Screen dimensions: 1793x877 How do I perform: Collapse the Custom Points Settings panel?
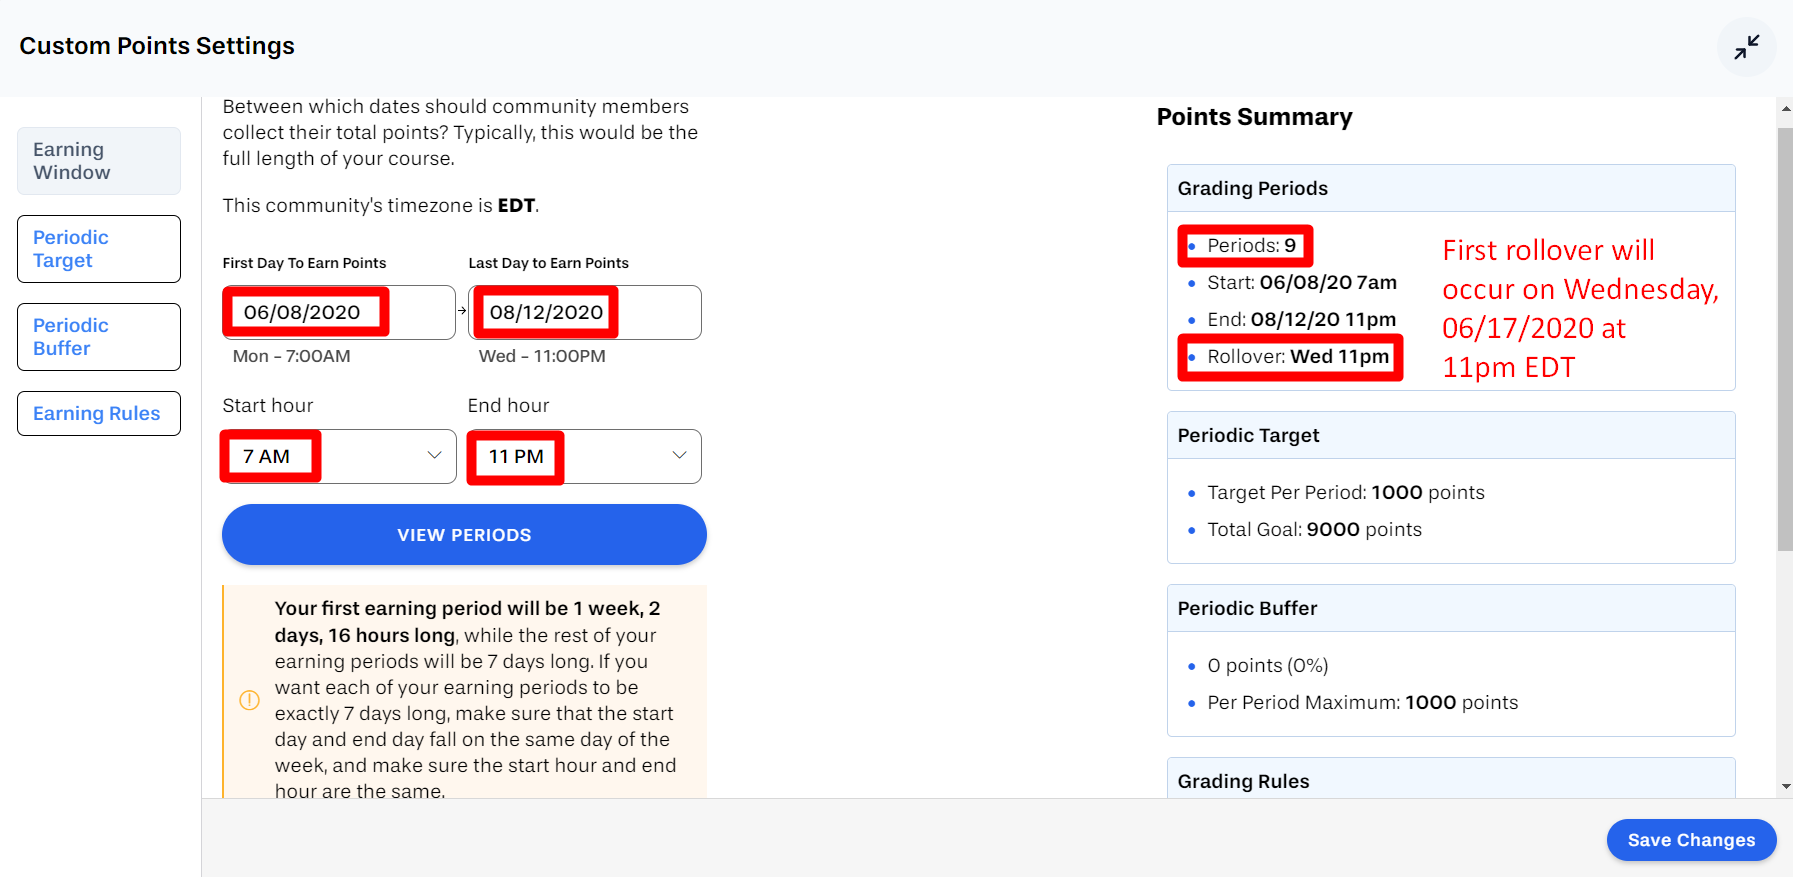tap(1746, 47)
